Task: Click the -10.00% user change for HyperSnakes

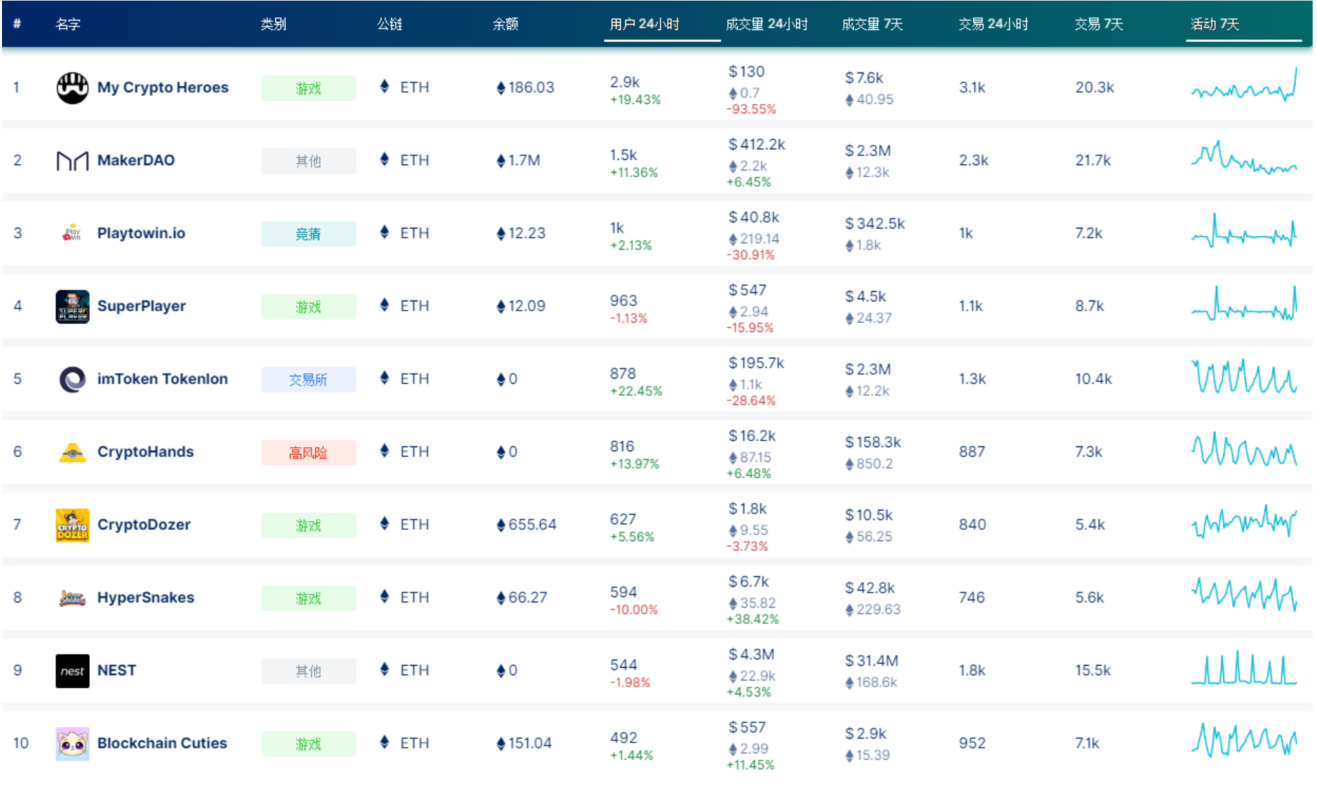Action: [x=634, y=610]
